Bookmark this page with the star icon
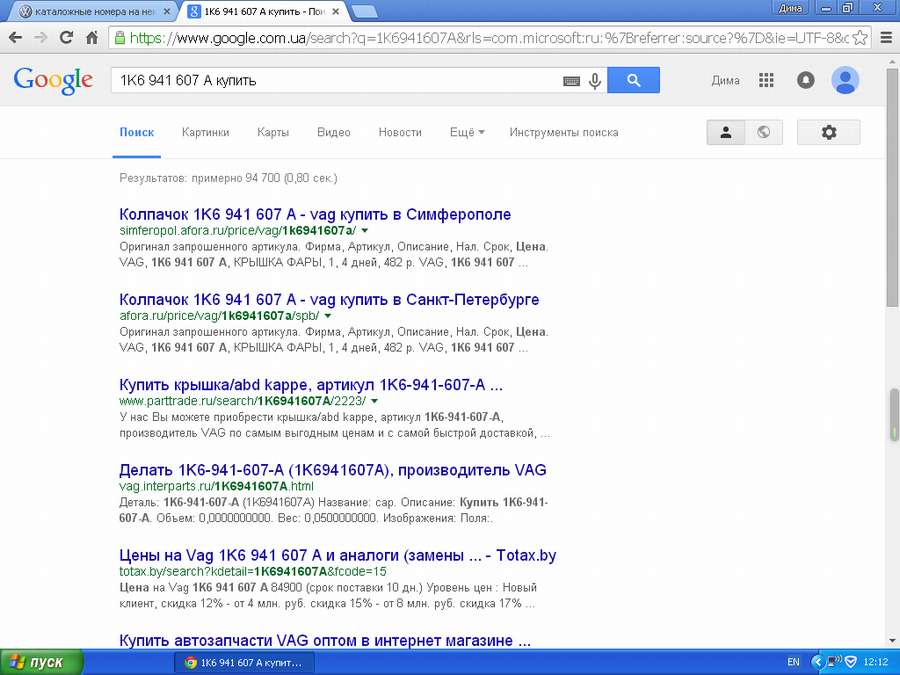 click(x=860, y=38)
